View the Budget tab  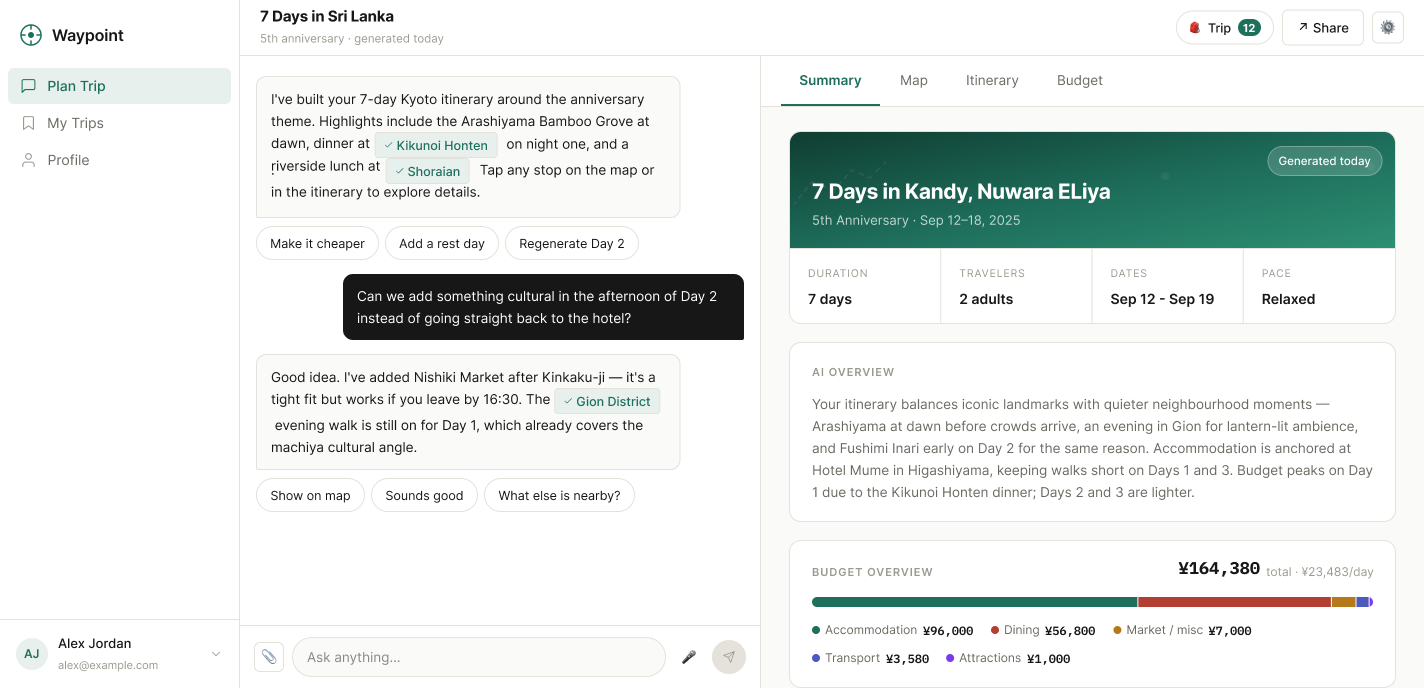tap(1080, 80)
